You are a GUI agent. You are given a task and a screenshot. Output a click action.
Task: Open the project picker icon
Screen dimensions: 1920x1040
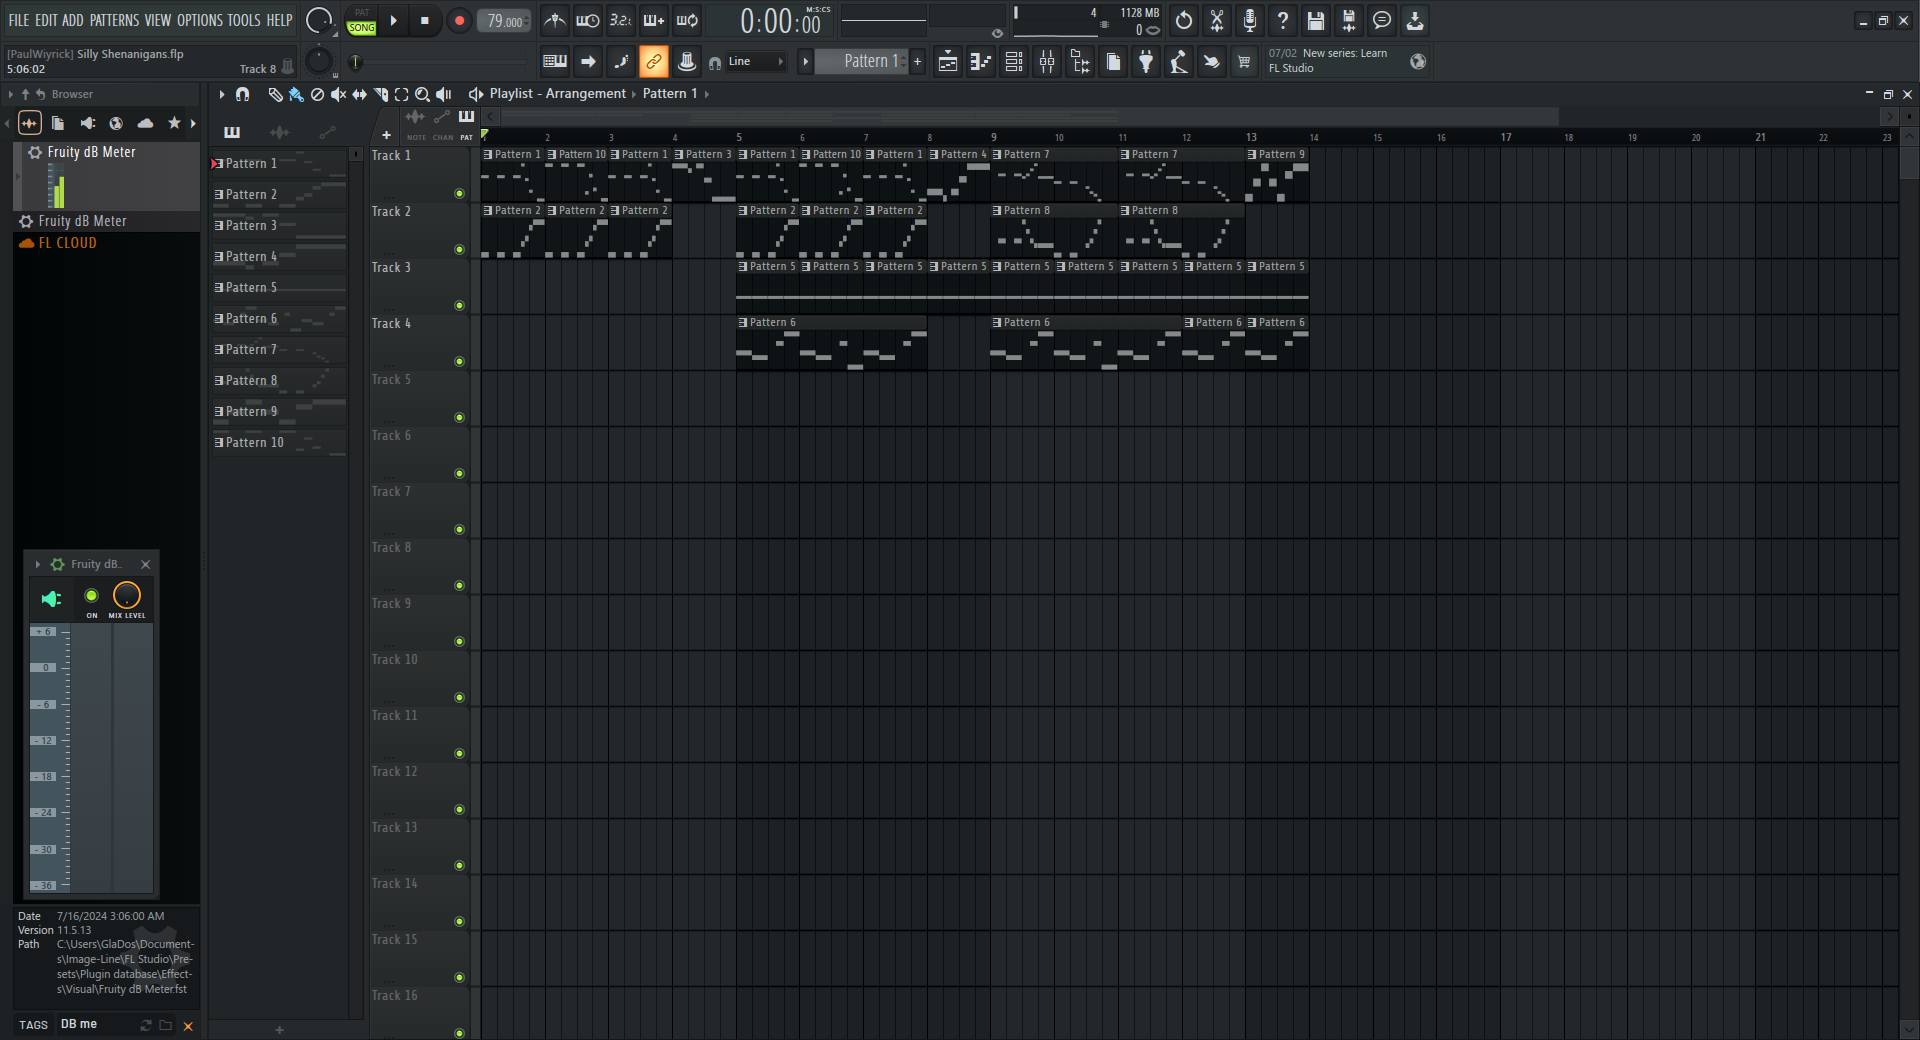(1113, 62)
